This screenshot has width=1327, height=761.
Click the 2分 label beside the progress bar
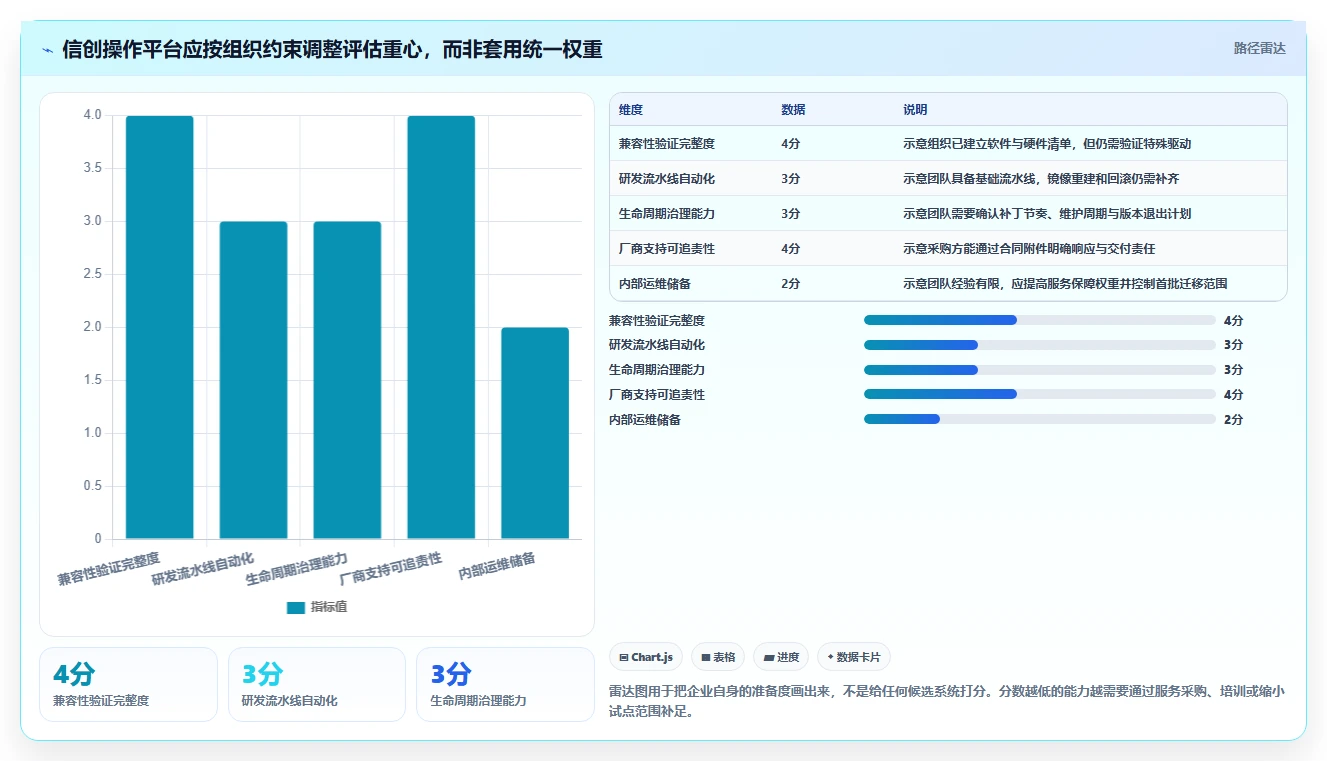point(1233,420)
